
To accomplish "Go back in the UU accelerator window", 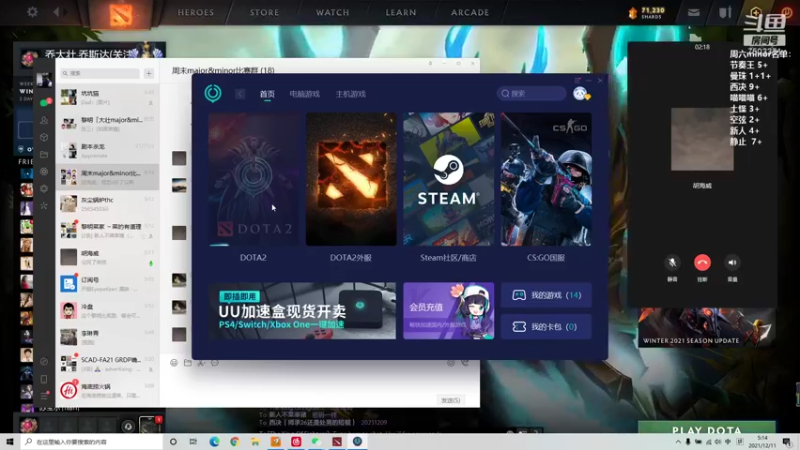I will click(x=240, y=94).
